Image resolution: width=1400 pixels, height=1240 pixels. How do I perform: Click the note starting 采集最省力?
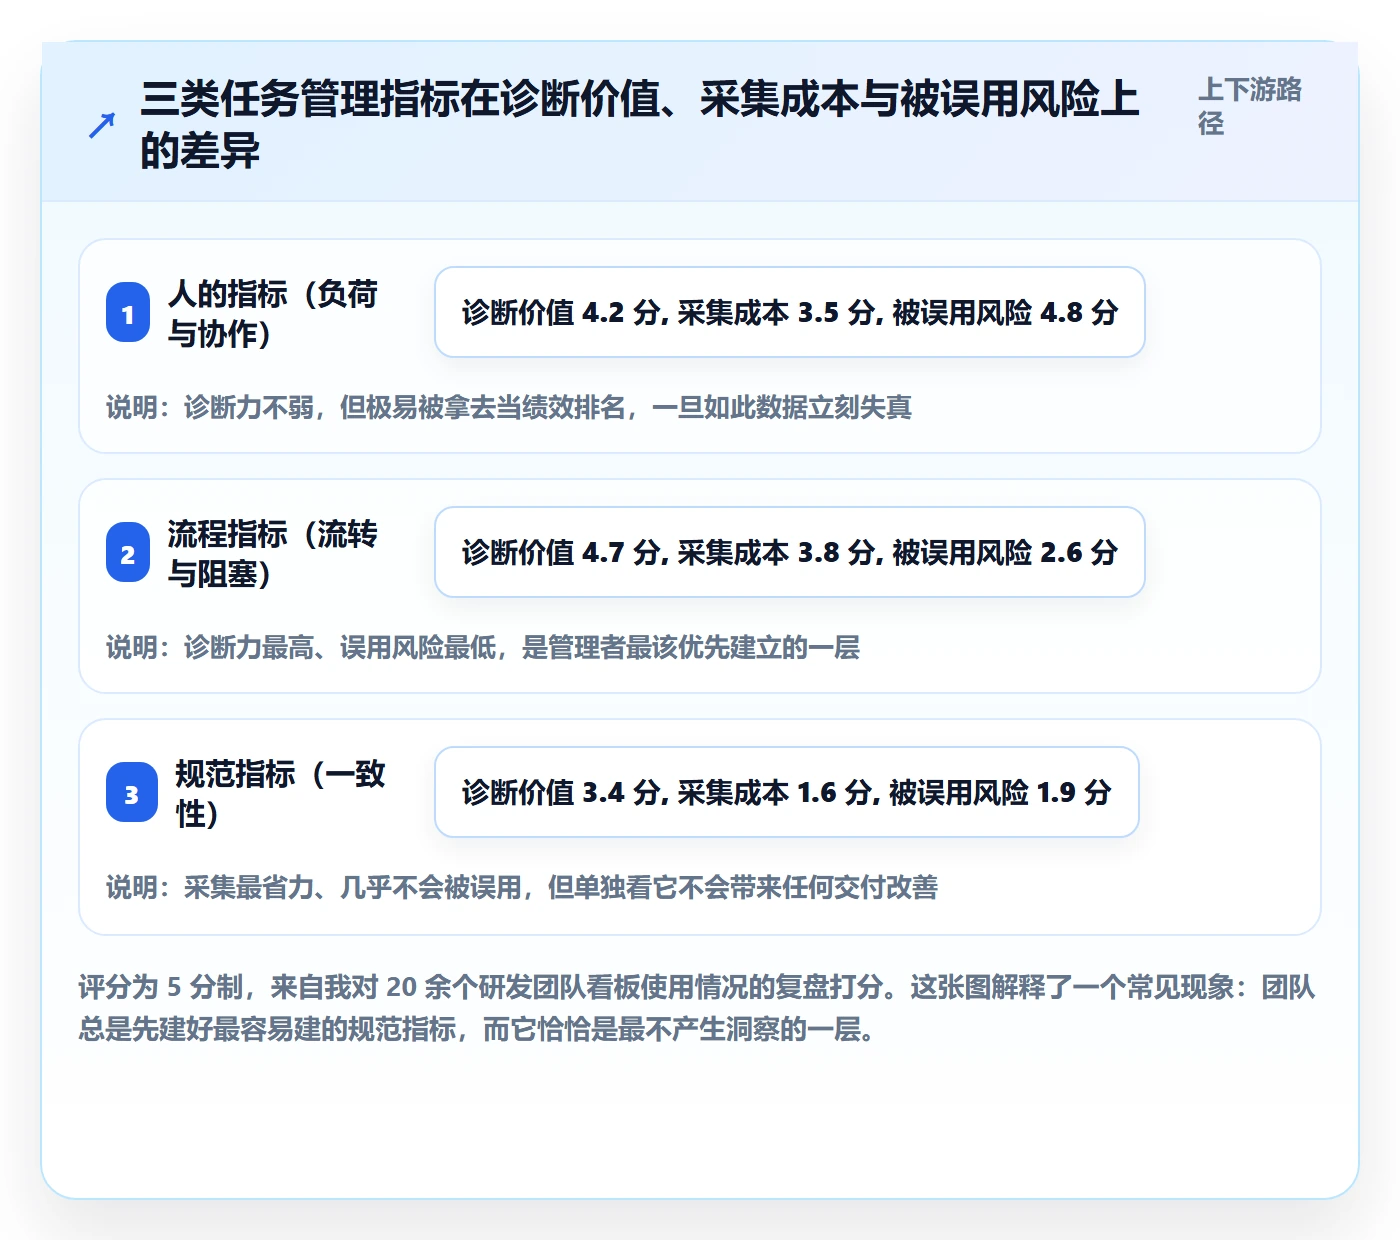(522, 887)
